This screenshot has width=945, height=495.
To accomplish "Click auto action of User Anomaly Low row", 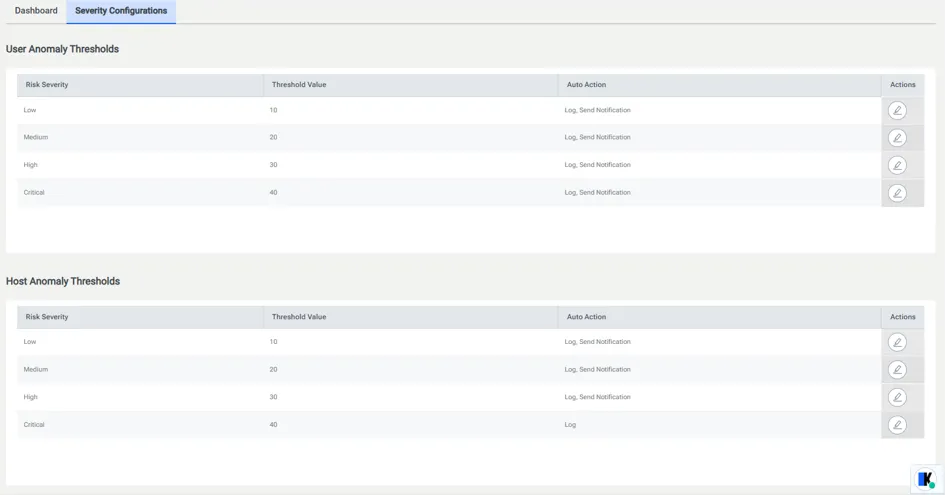I will coord(597,110).
